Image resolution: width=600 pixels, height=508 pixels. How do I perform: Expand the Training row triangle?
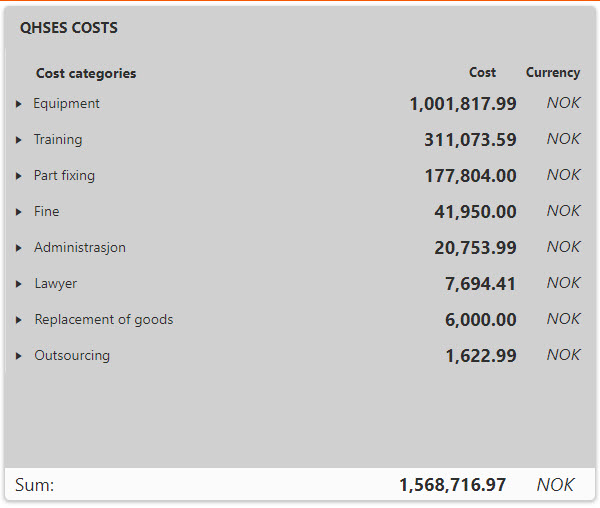[19, 140]
